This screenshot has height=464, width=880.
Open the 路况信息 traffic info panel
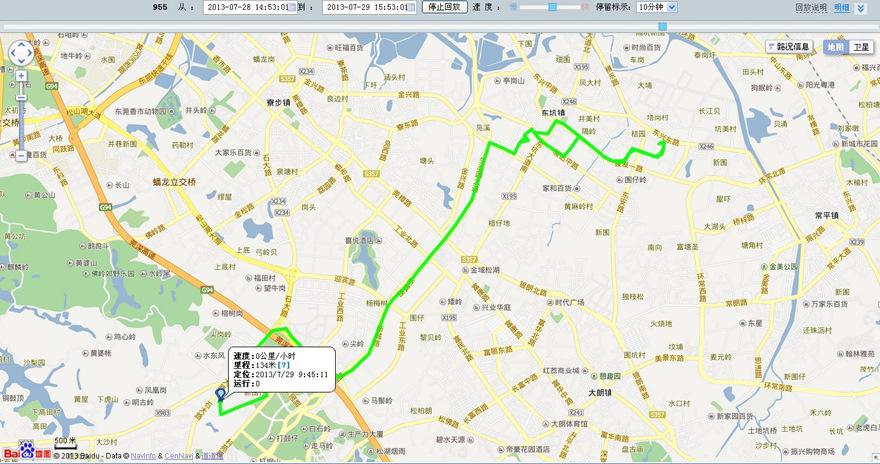coord(790,47)
